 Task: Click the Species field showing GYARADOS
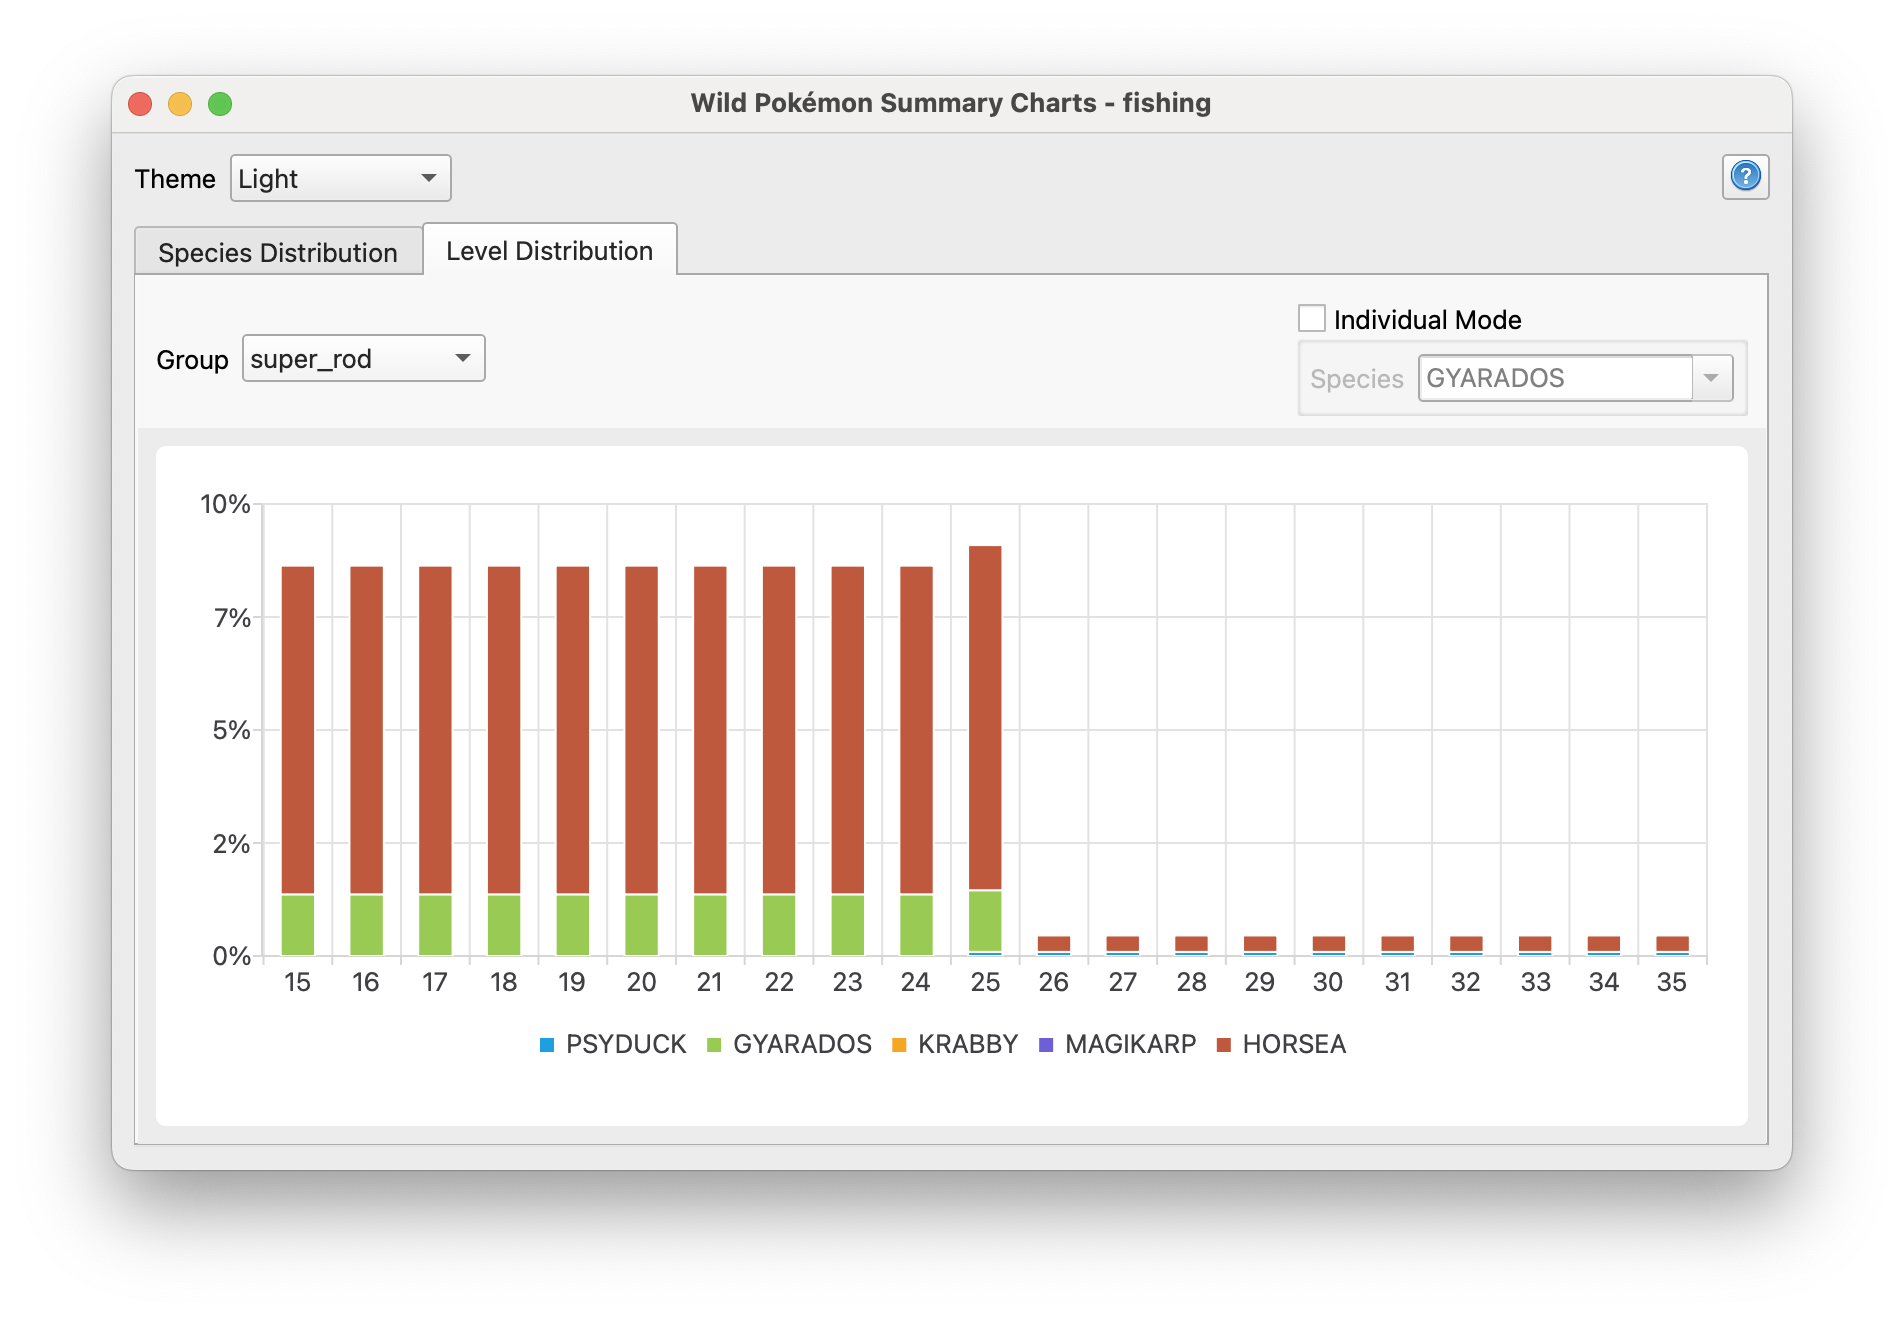click(x=1556, y=378)
